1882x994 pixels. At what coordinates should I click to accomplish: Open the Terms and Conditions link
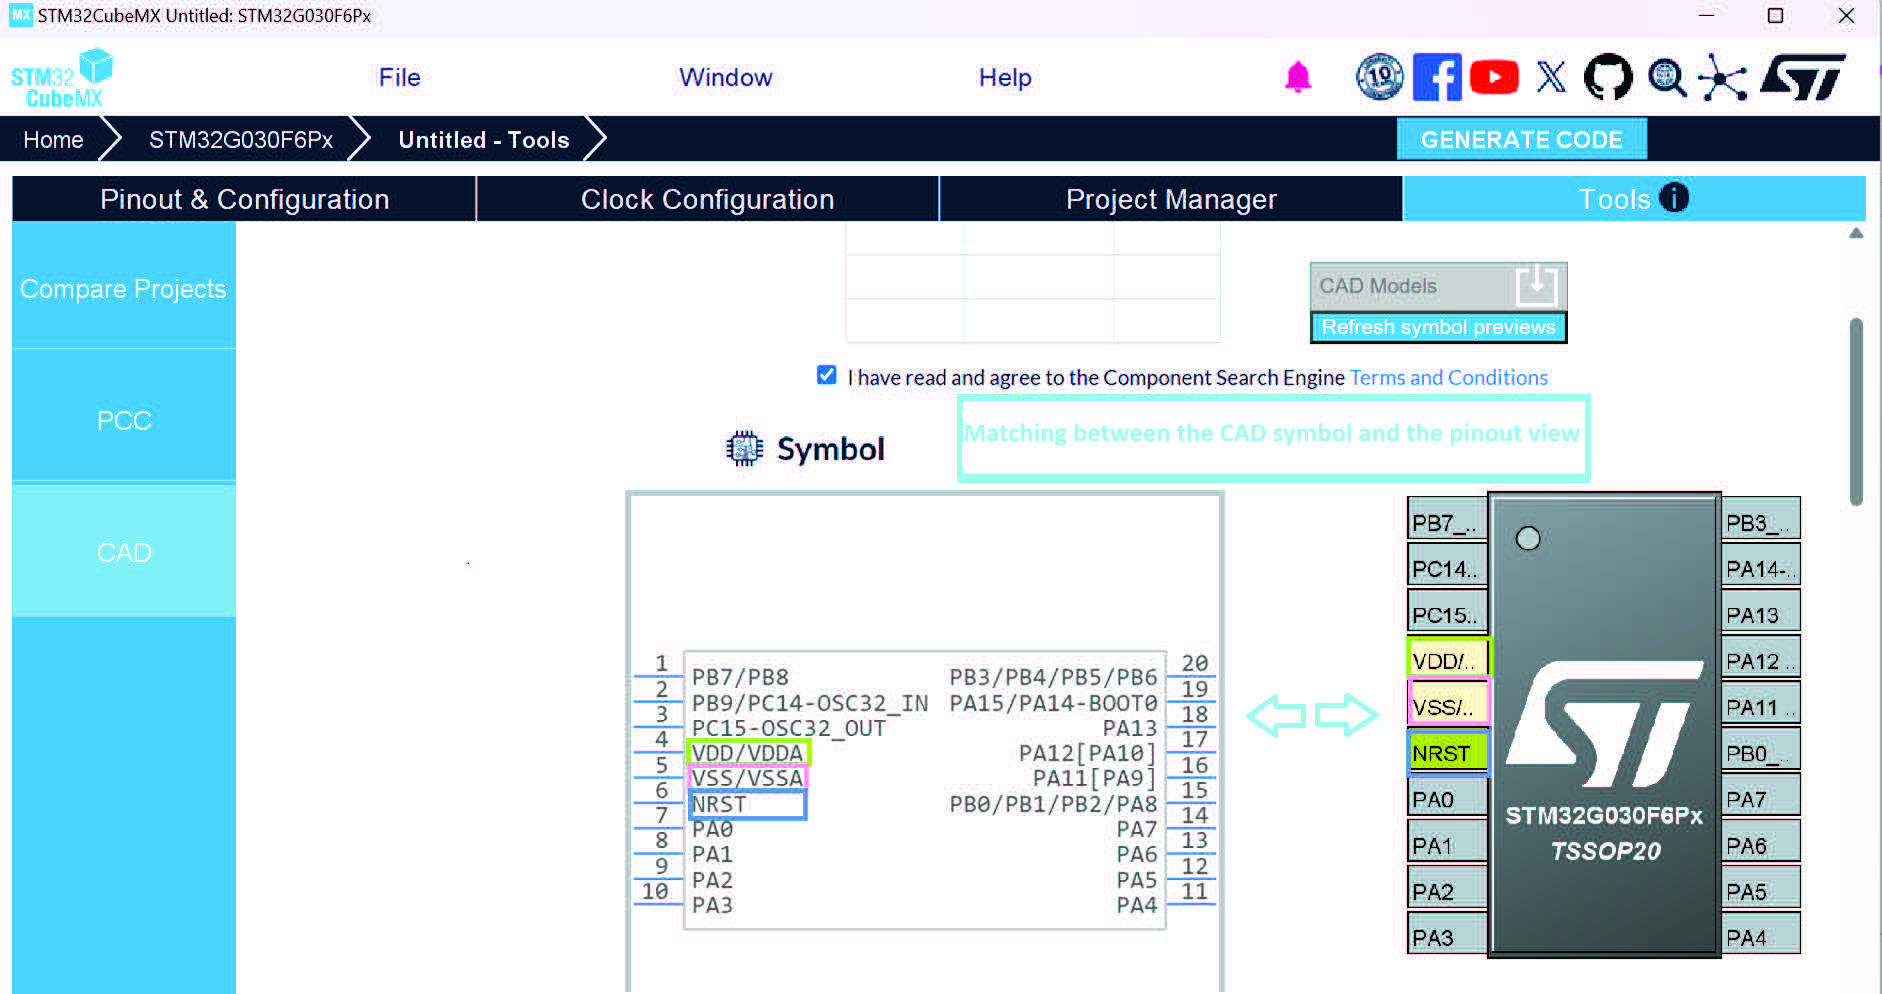pyautogui.click(x=1449, y=377)
